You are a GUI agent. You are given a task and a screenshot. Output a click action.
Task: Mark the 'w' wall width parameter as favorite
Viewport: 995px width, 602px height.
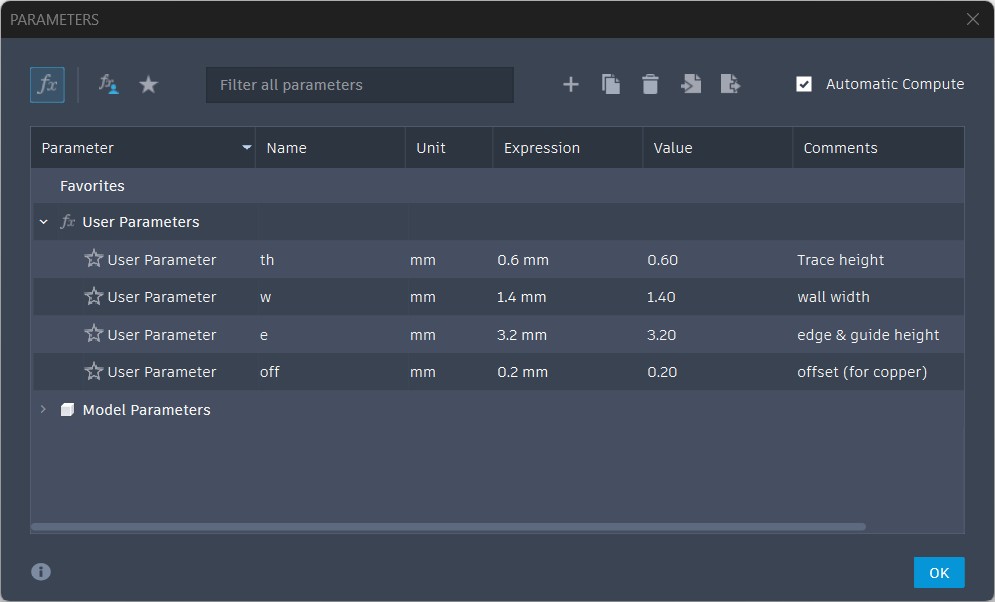94,297
